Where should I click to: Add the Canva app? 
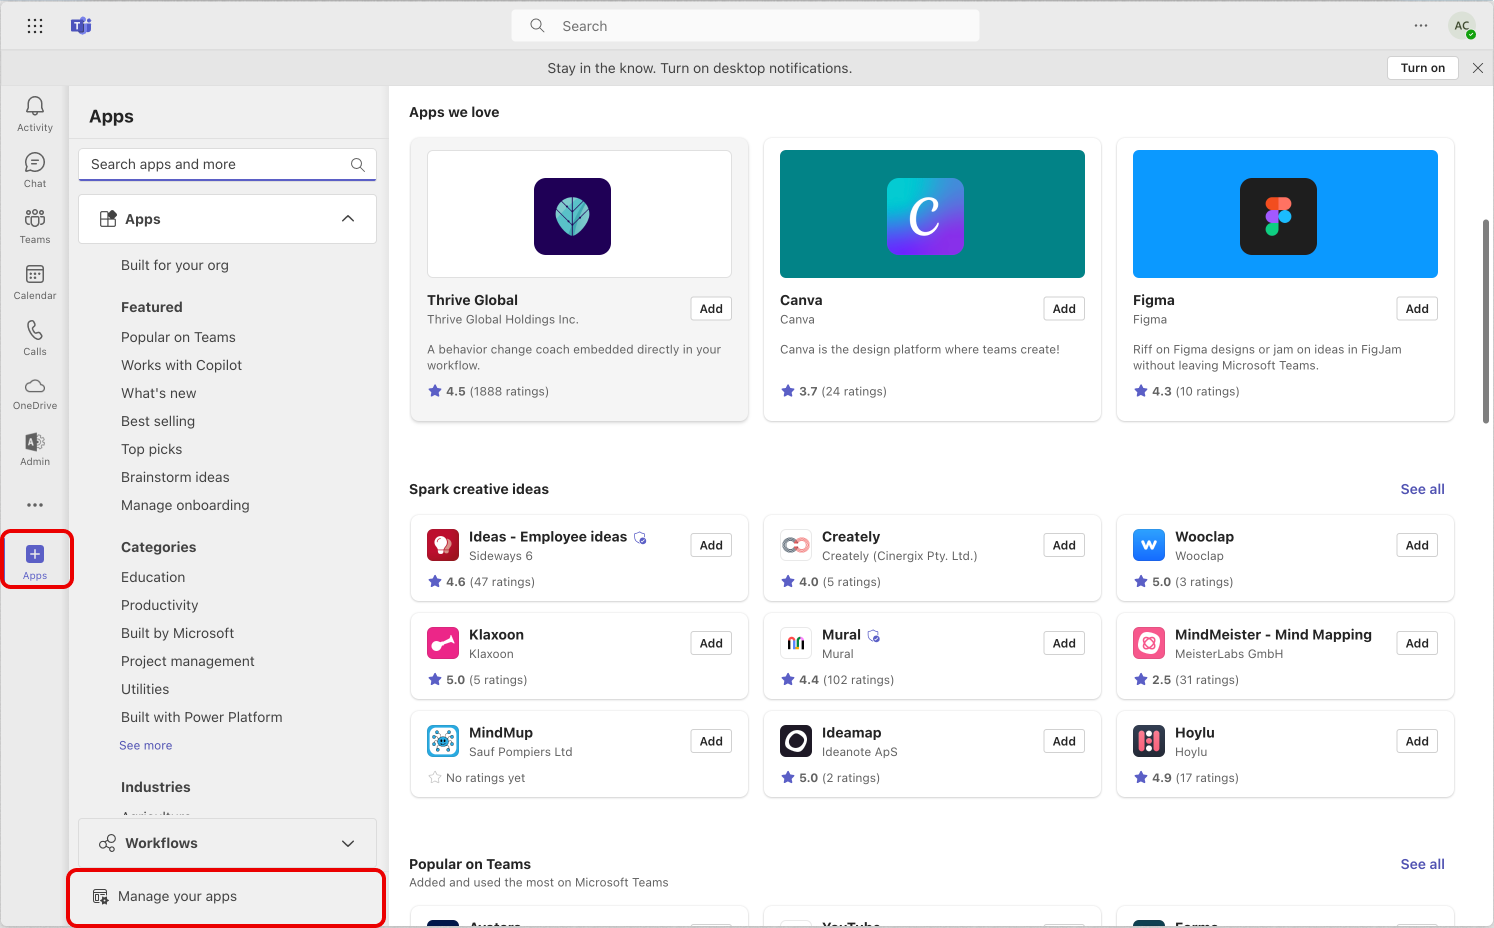(x=1064, y=309)
